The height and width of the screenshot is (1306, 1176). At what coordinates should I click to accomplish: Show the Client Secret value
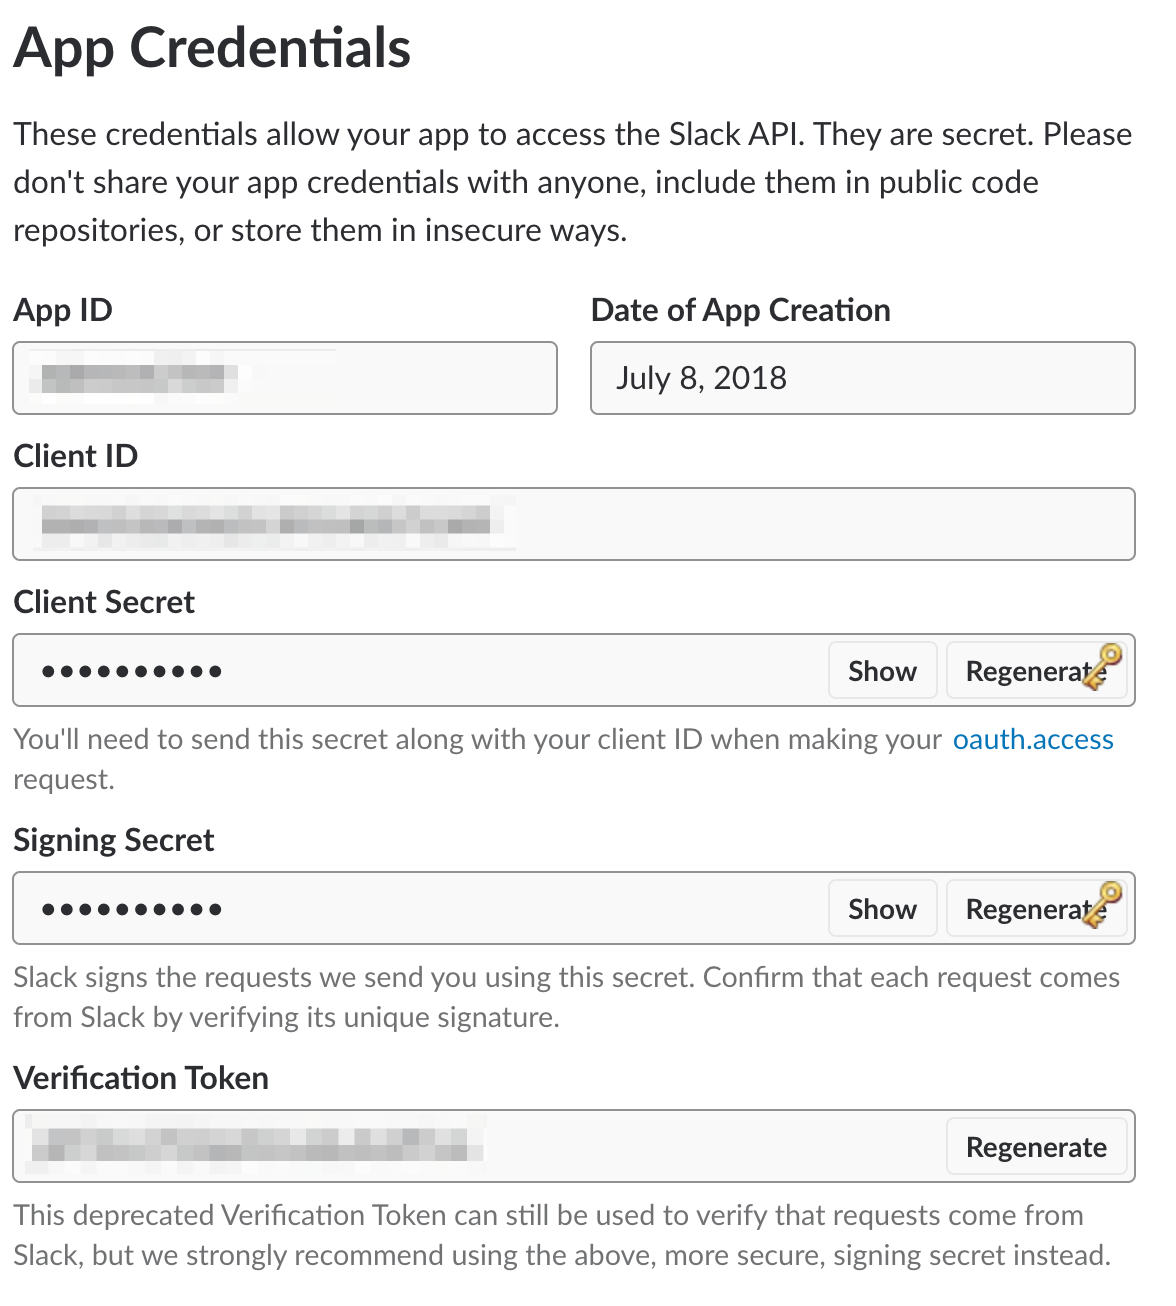[882, 671]
